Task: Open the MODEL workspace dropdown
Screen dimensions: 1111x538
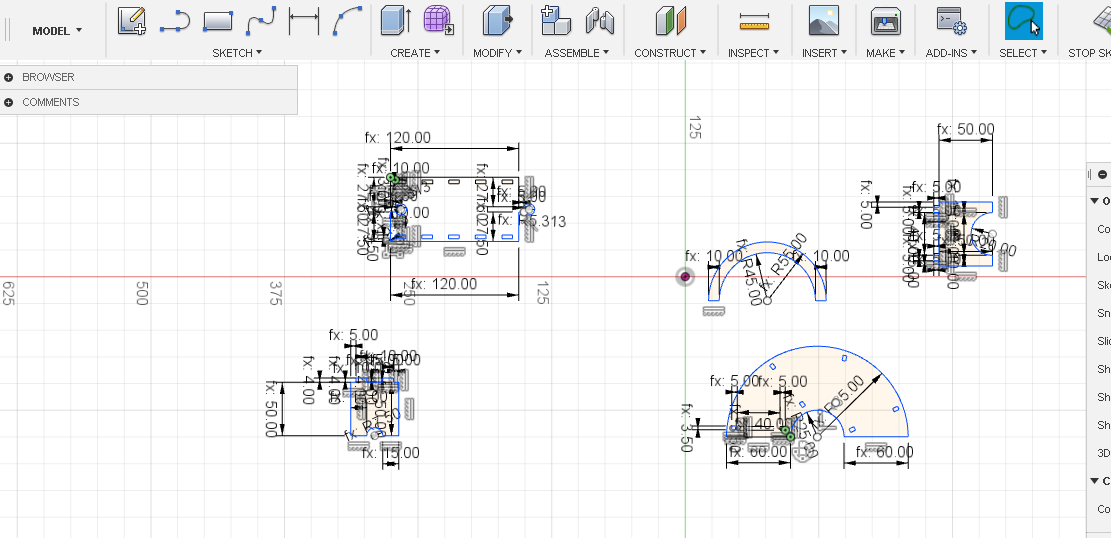Action: [x=57, y=30]
